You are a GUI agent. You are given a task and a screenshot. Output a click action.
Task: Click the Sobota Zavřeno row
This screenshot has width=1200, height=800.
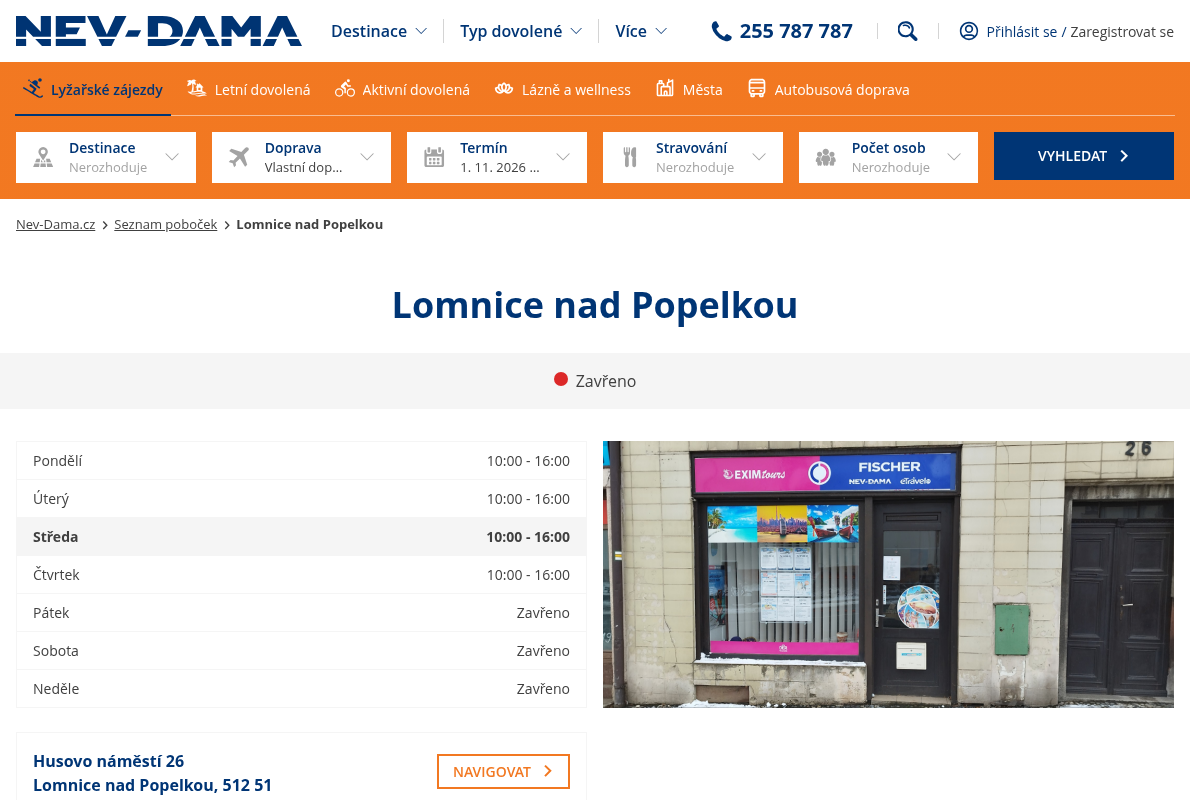pyautogui.click(x=301, y=651)
